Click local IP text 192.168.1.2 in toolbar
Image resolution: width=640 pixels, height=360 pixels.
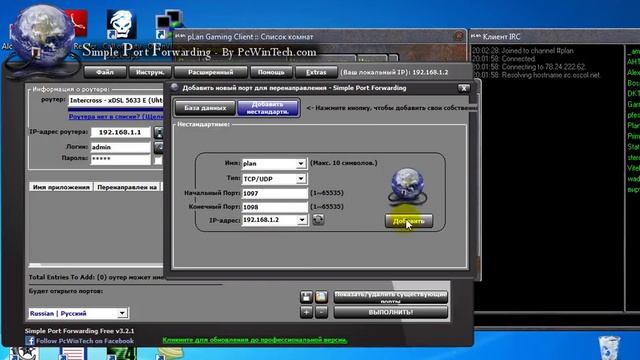(430, 72)
